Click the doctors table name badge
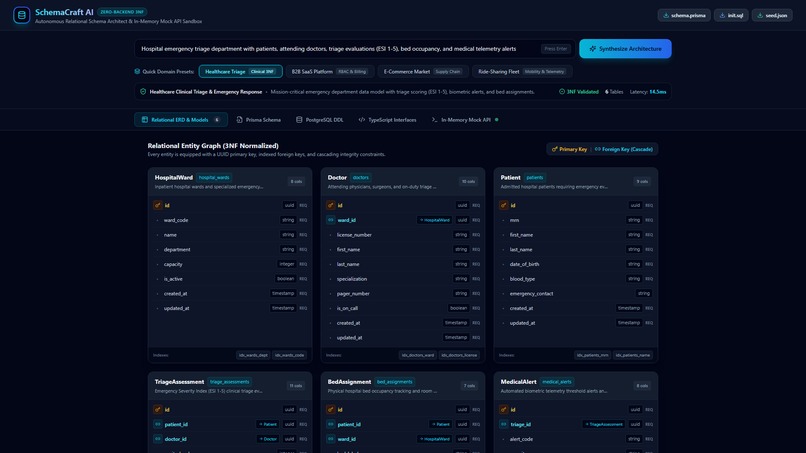This screenshot has height=453, width=806. [x=360, y=177]
